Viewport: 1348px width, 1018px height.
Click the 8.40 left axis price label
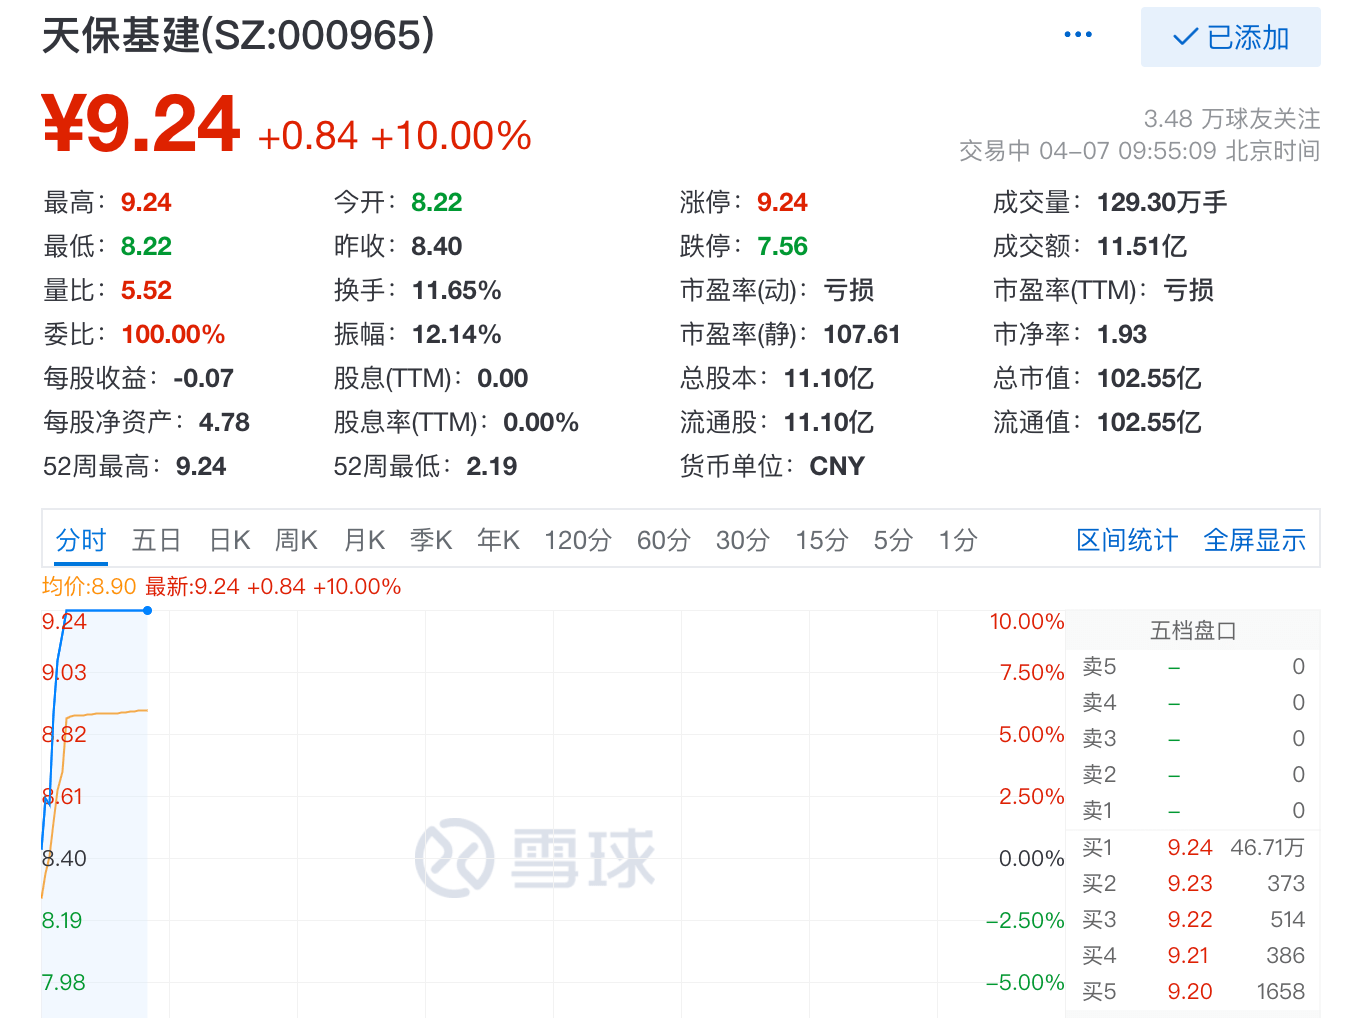[x=64, y=858]
